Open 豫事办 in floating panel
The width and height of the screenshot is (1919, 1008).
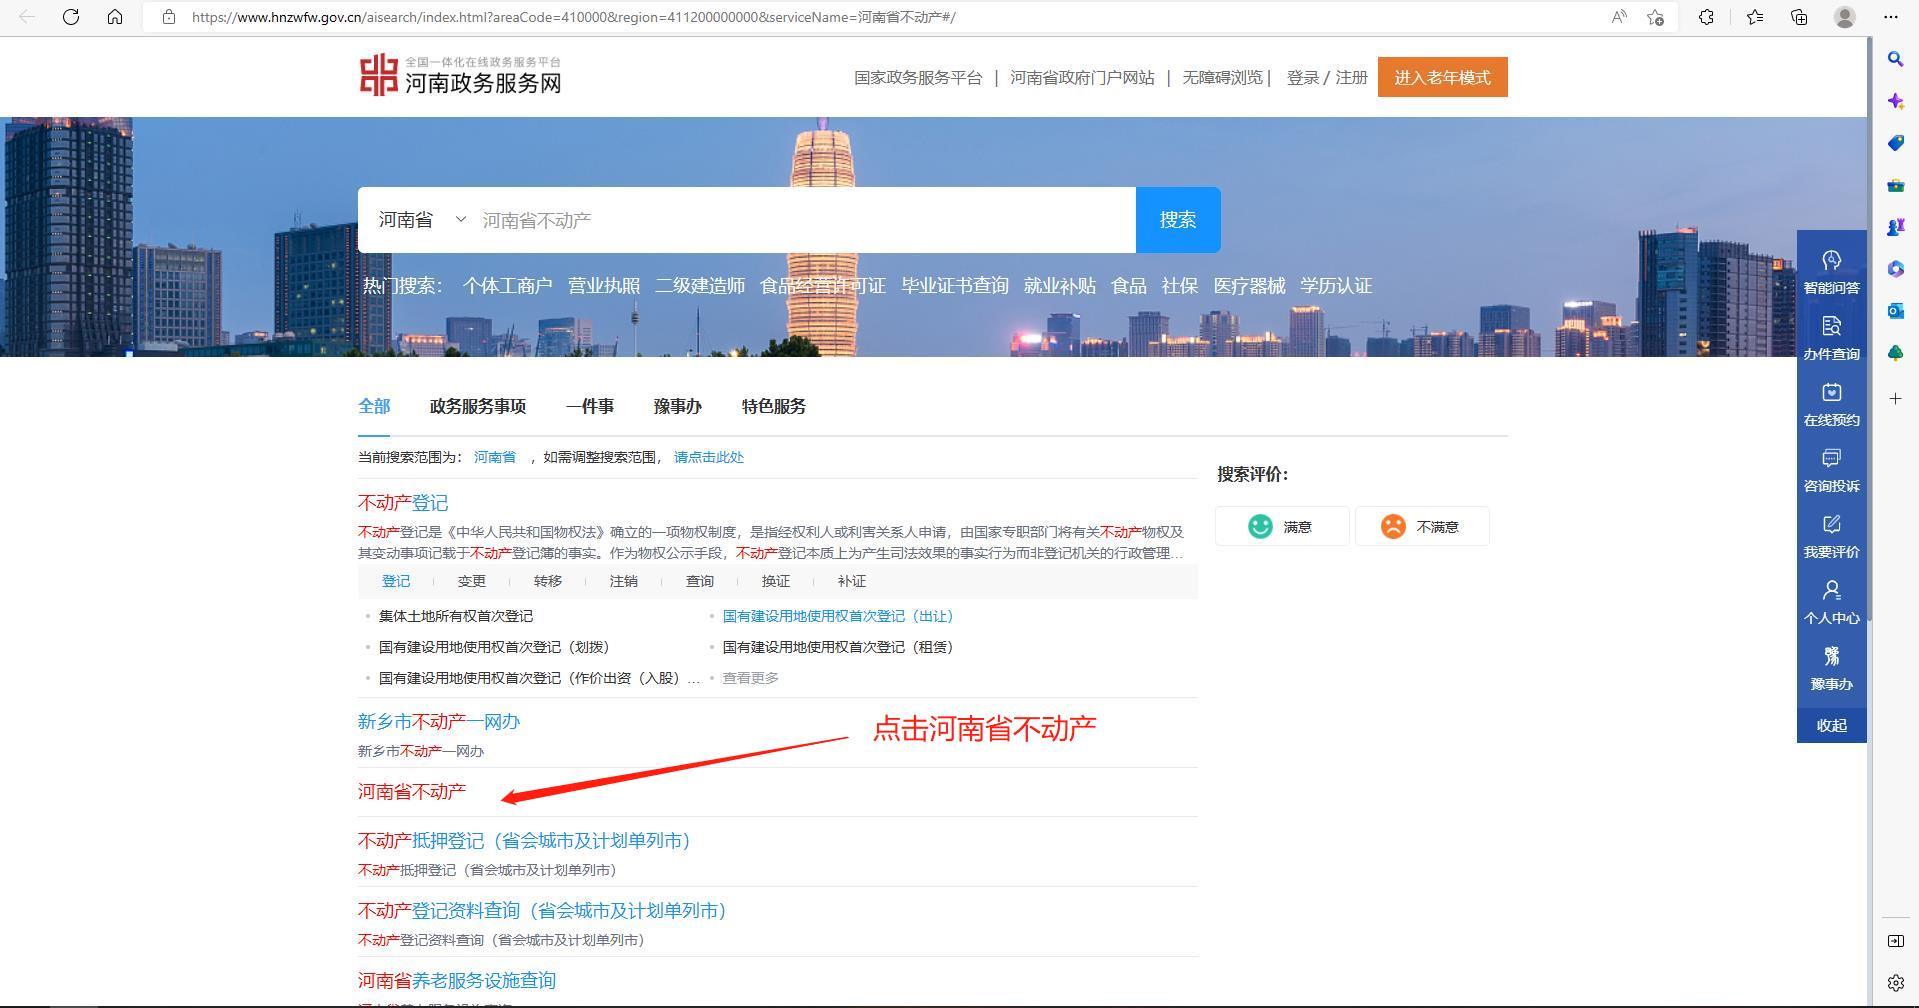(1831, 669)
